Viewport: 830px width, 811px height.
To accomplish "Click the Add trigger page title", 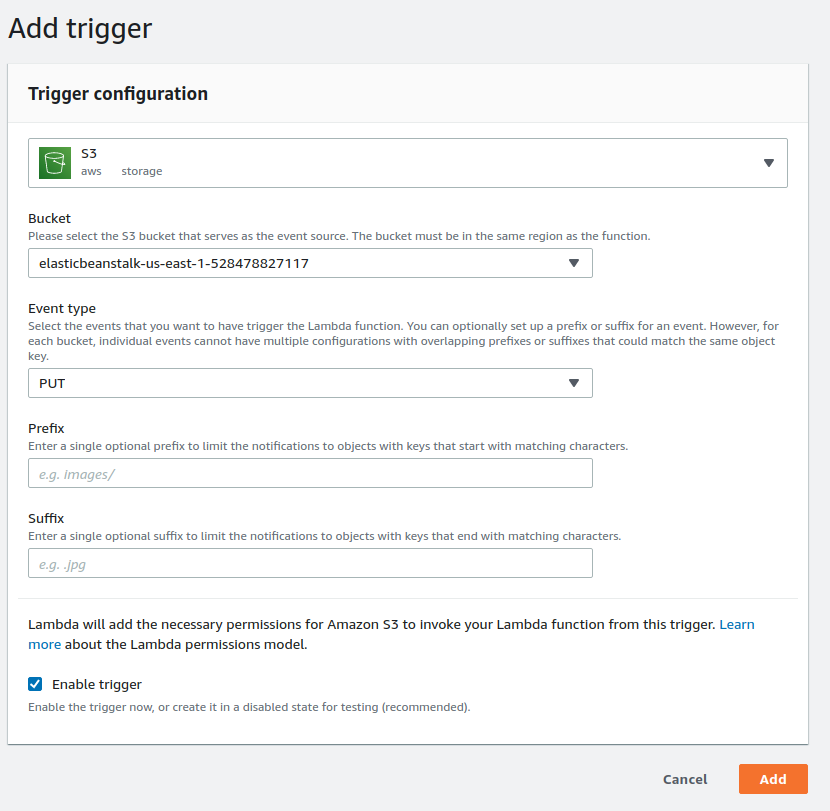I will (80, 28).
